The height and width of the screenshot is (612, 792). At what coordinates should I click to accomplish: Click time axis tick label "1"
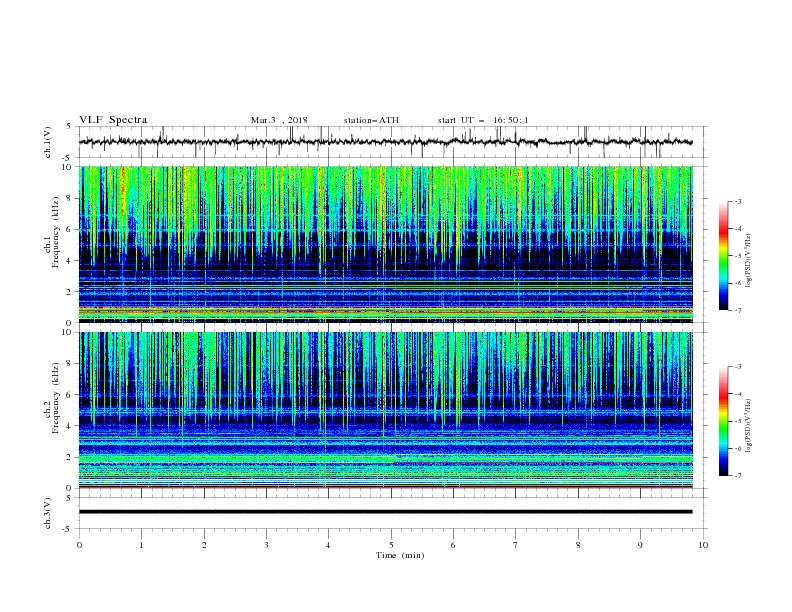click(141, 545)
